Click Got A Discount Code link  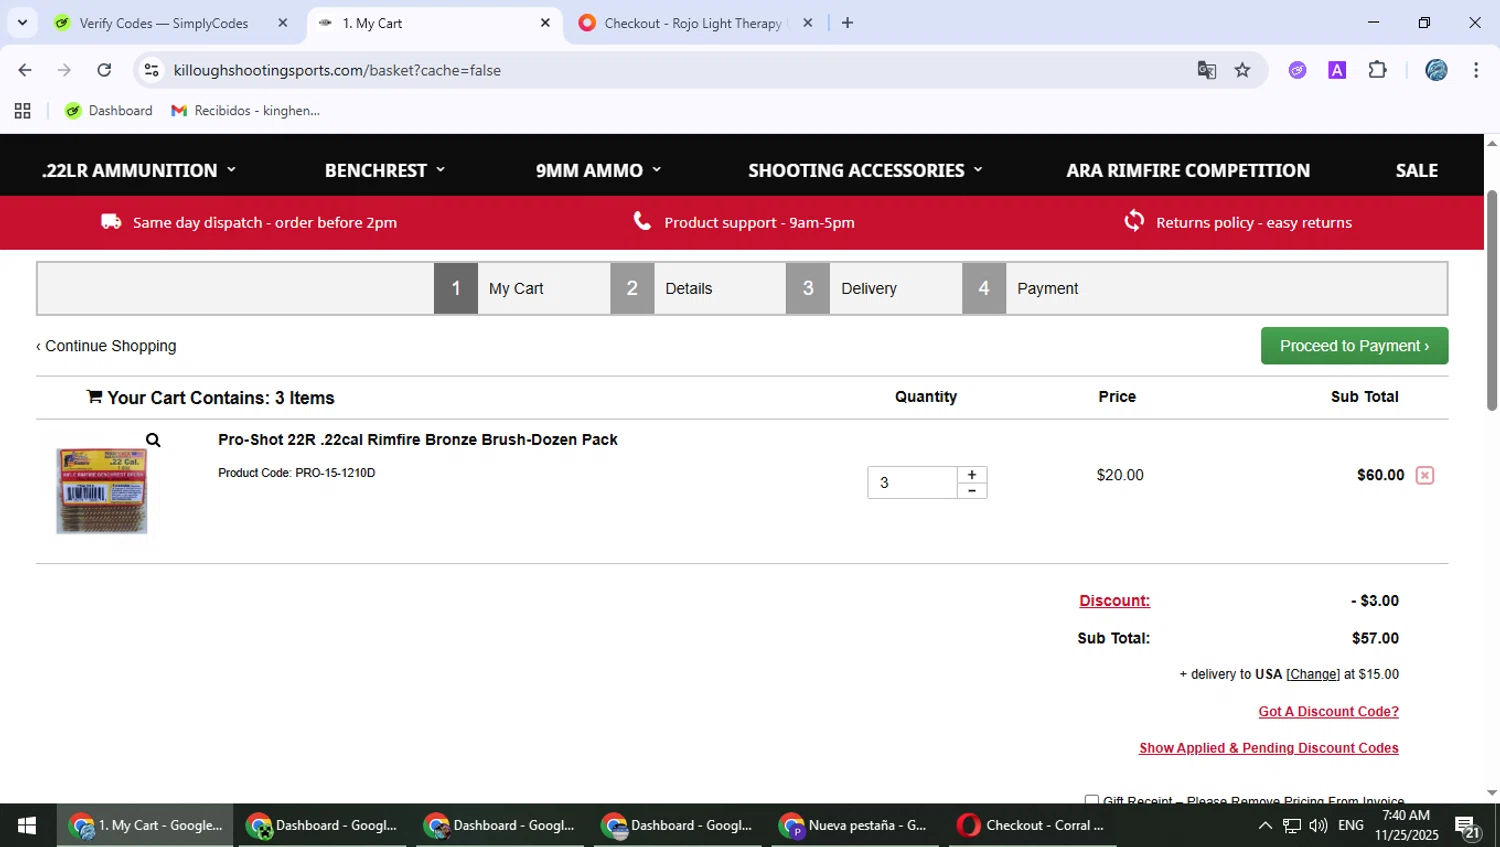pyautogui.click(x=1328, y=712)
